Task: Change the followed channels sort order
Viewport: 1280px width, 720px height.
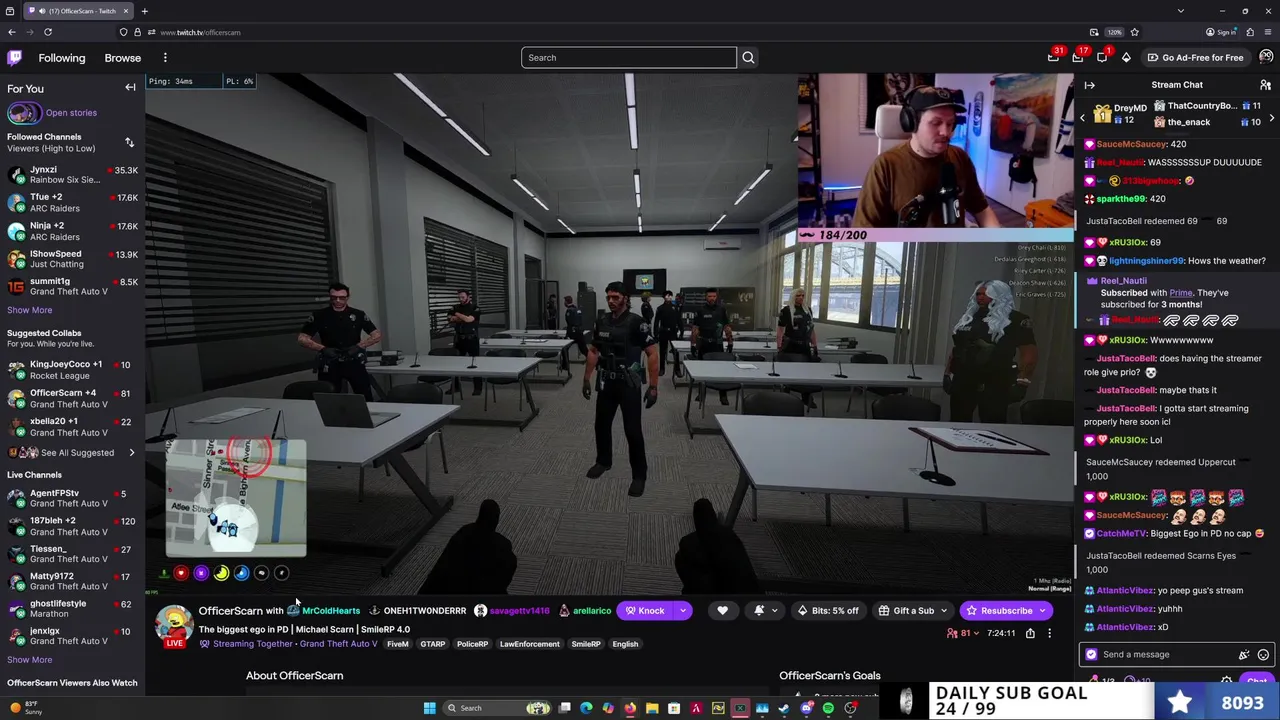Action: click(129, 142)
